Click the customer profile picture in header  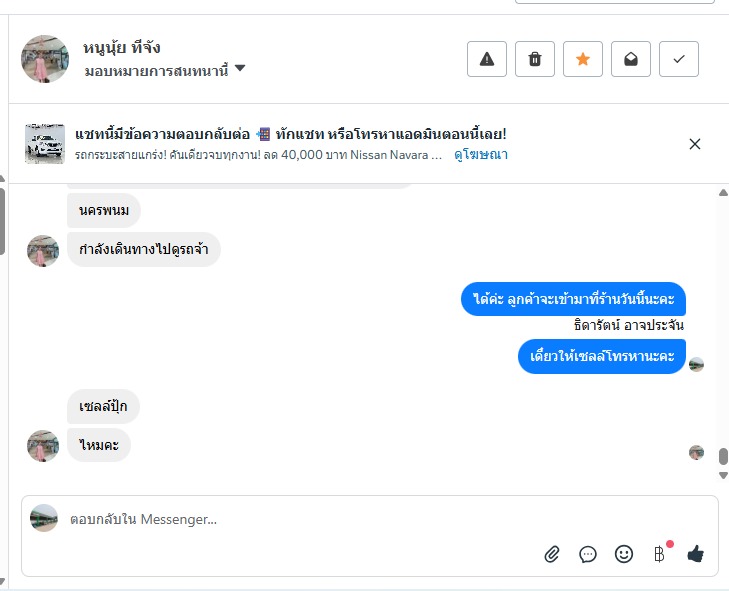[x=45, y=59]
